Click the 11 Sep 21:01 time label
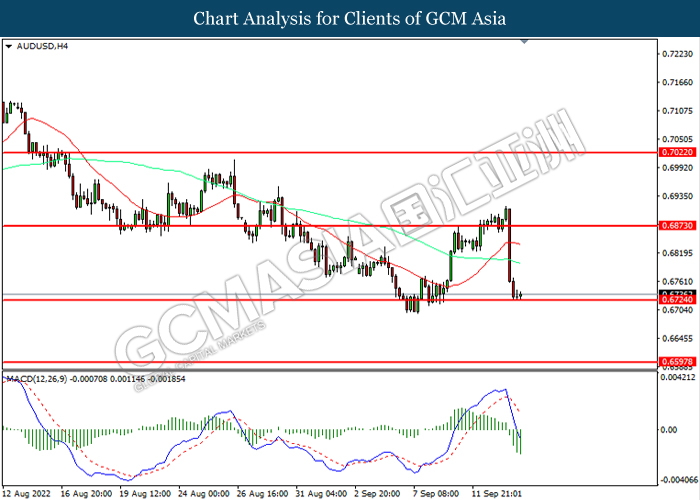The width and height of the screenshot is (700, 500). tap(497, 494)
